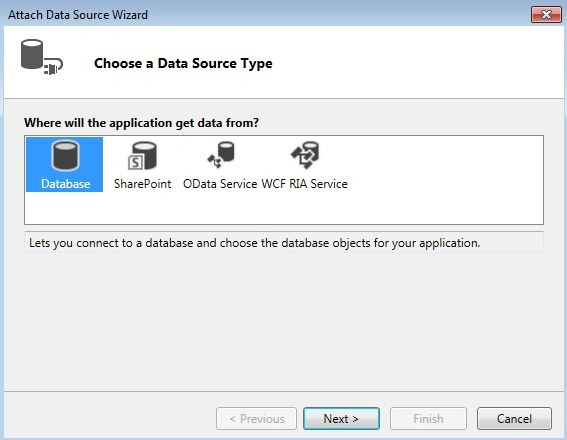567x440 pixels.
Task: Click the OData Service label
Action: coord(220,184)
